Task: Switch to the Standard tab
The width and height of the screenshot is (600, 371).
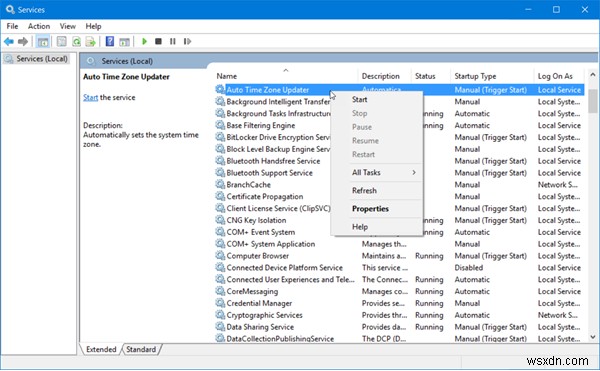Action: point(141,349)
